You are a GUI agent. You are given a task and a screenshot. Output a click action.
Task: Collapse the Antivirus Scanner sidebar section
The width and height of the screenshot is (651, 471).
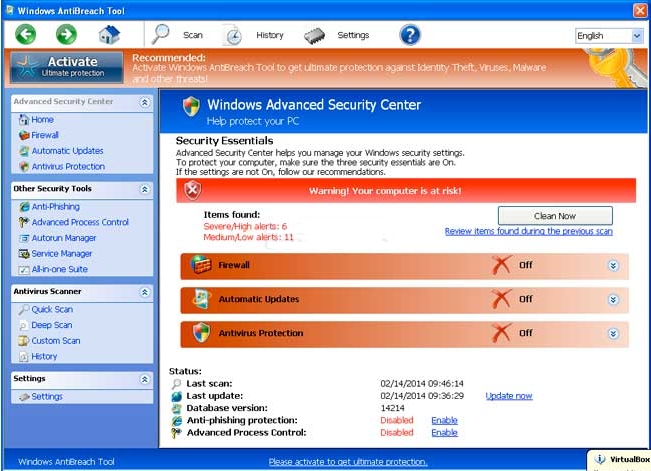coord(144,292)
